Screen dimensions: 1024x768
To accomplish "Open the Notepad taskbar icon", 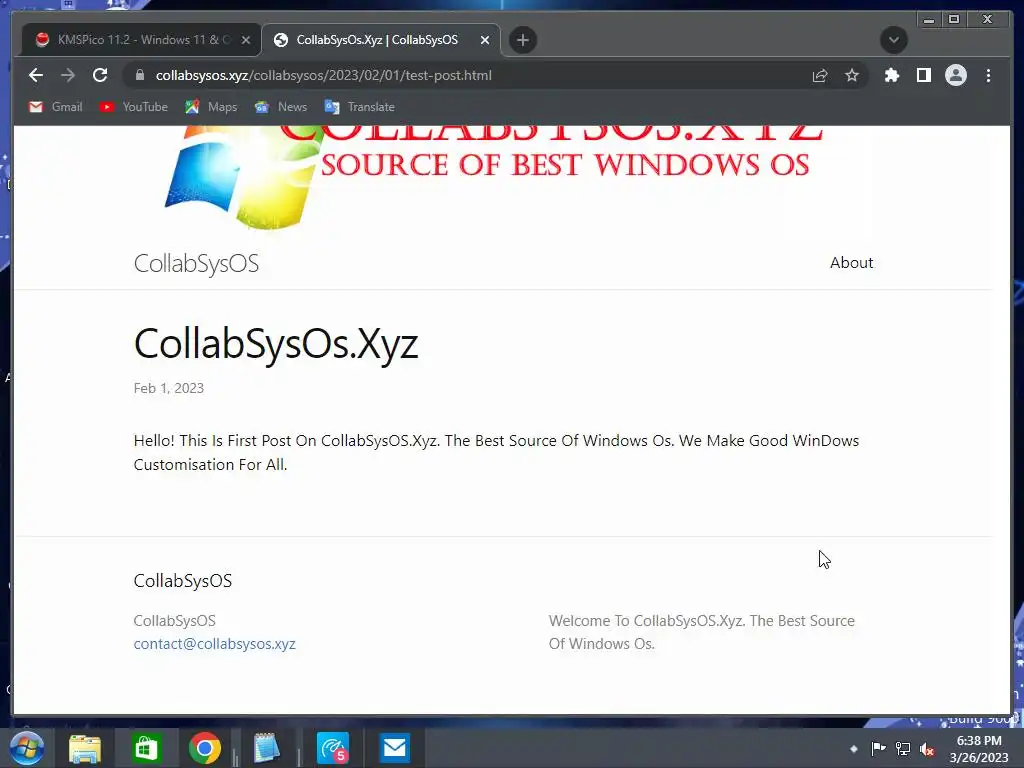I will tap(266, 748).
